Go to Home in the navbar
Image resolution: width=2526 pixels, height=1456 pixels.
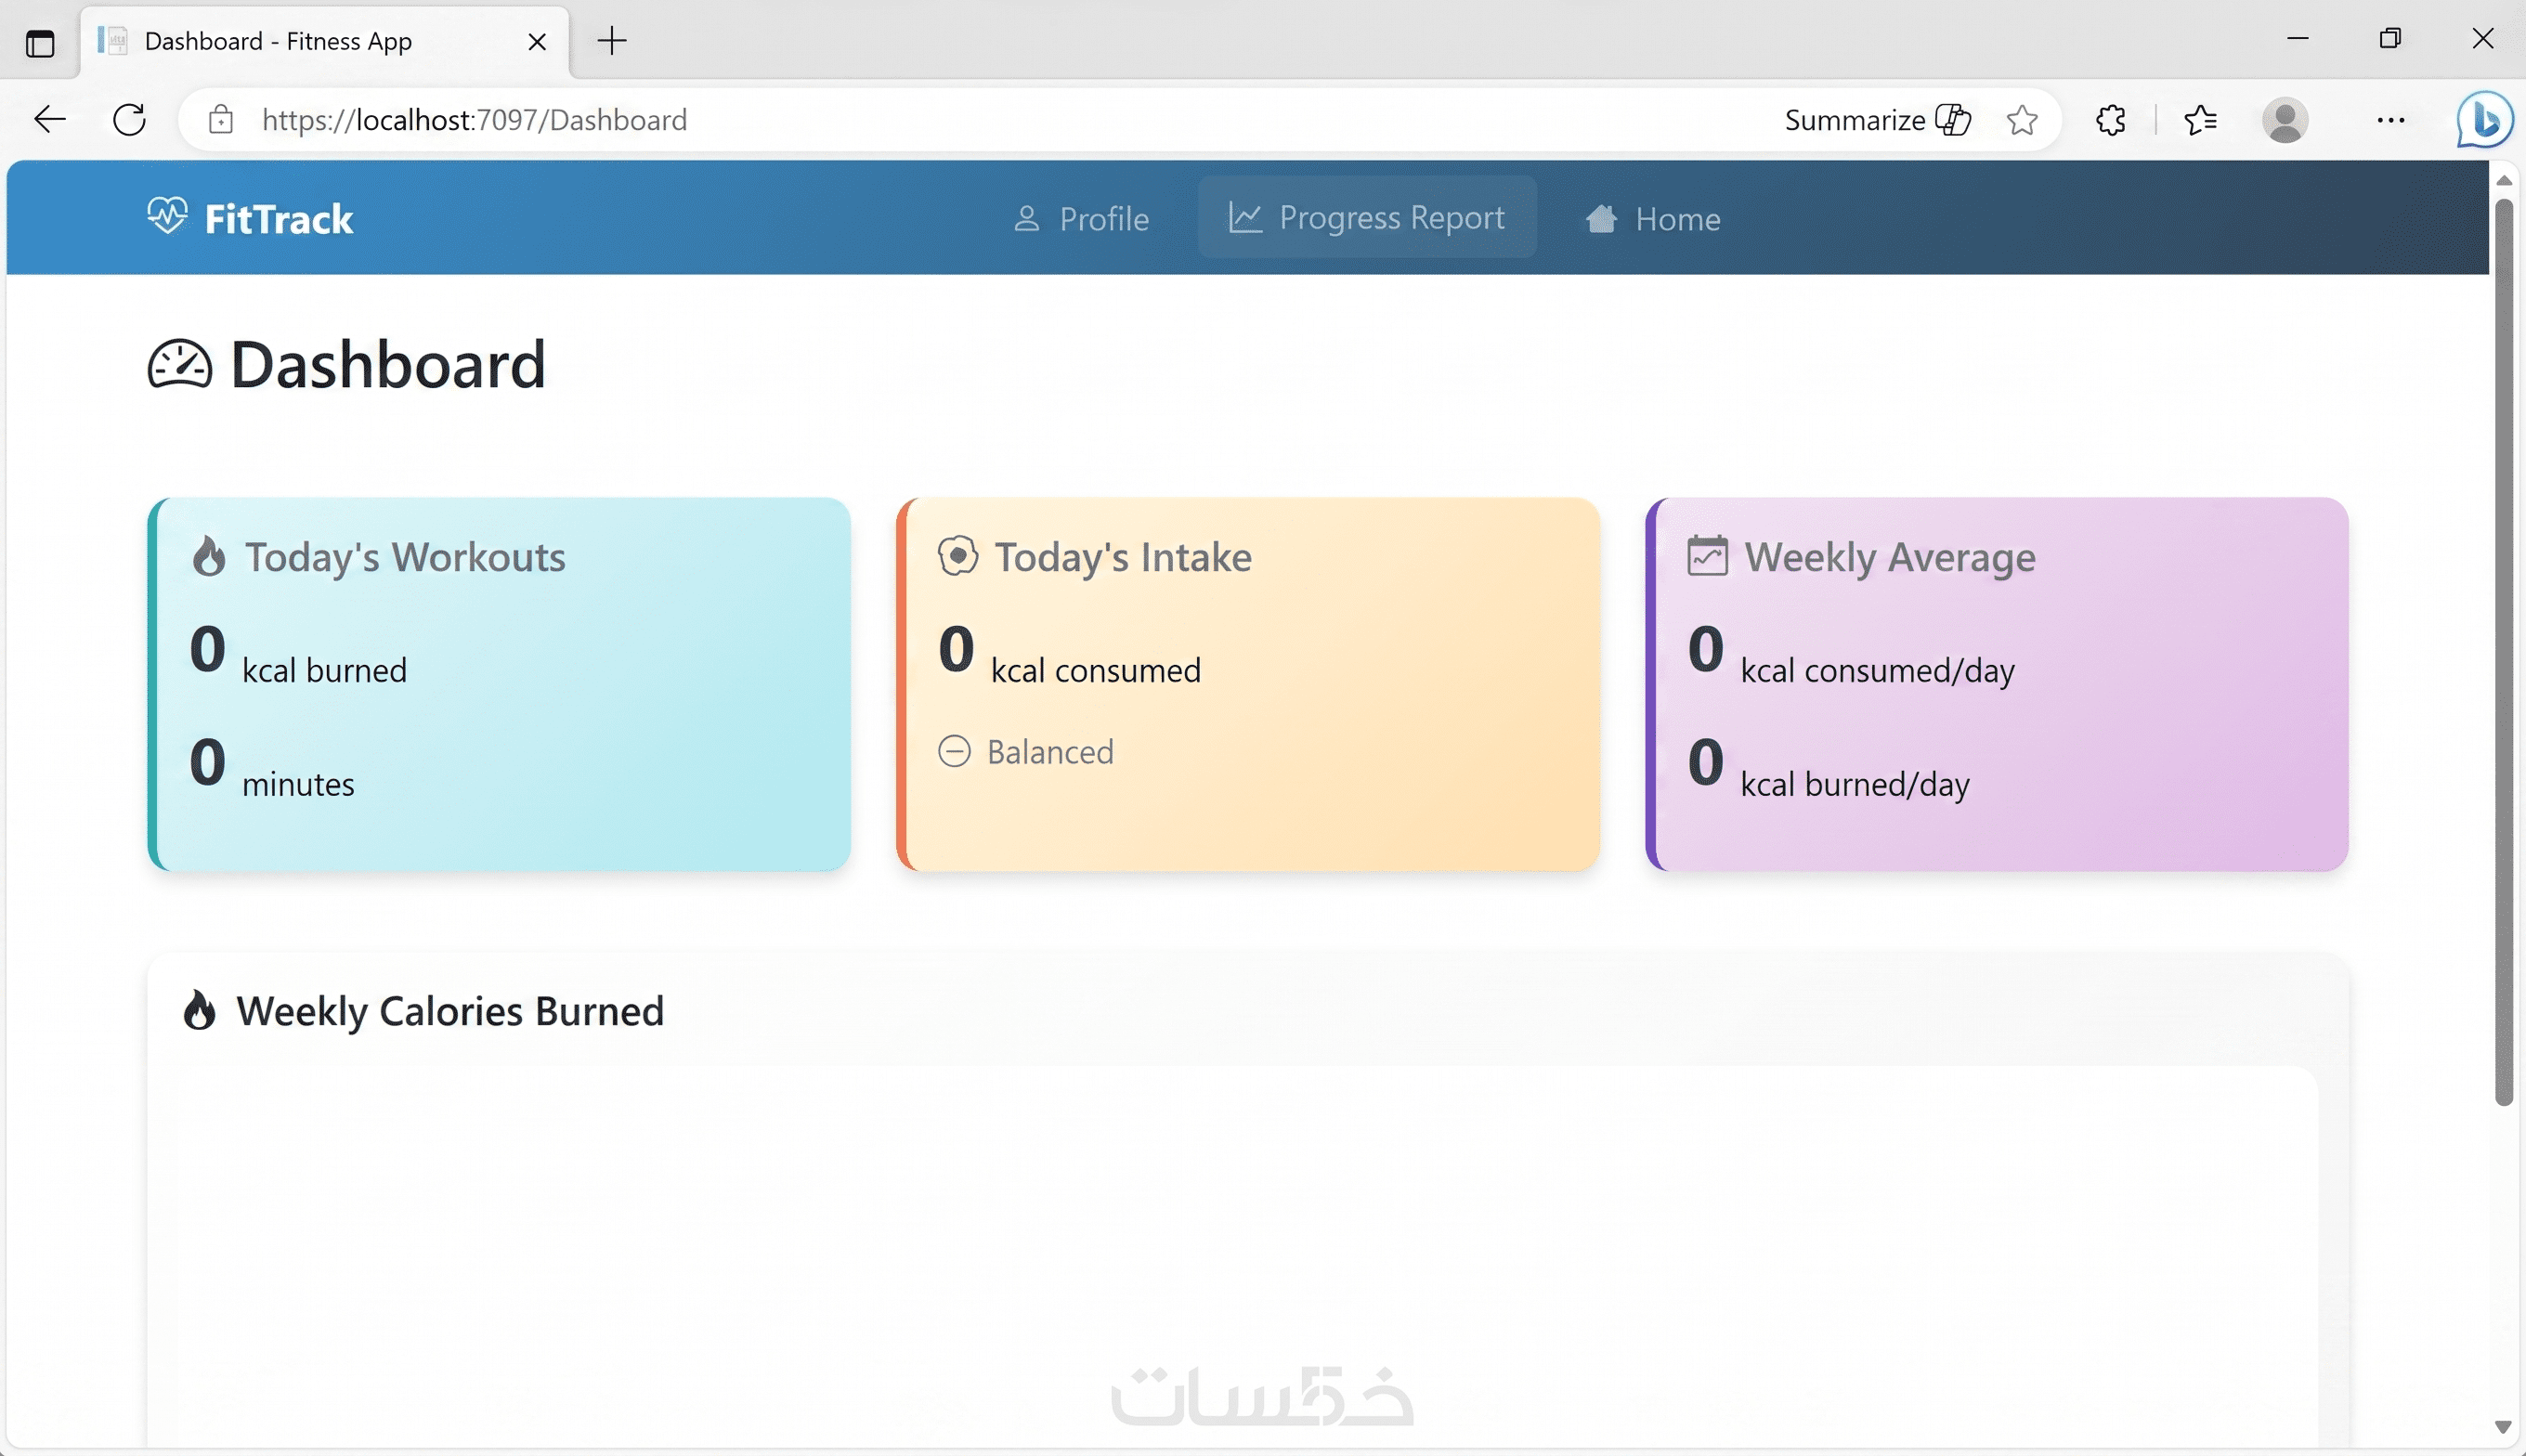point(1653,218)
